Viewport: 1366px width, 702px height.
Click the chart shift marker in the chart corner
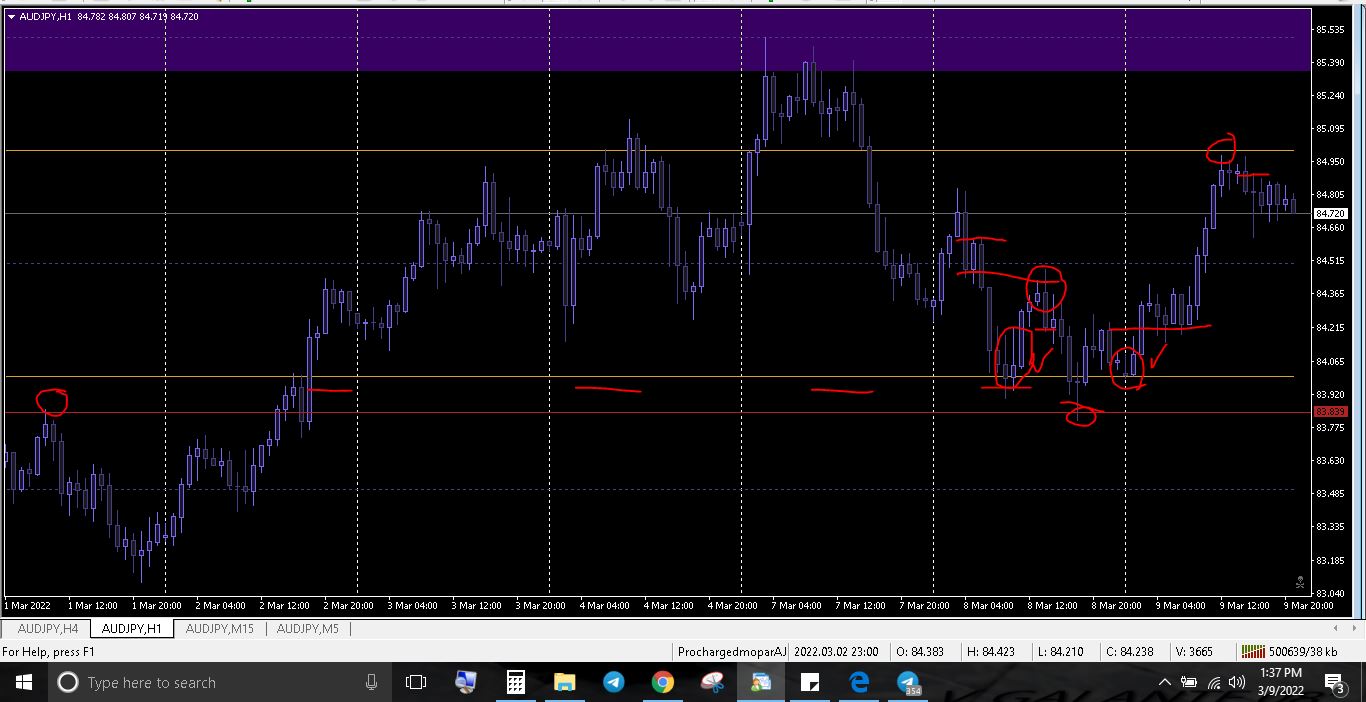[1300, 581]
